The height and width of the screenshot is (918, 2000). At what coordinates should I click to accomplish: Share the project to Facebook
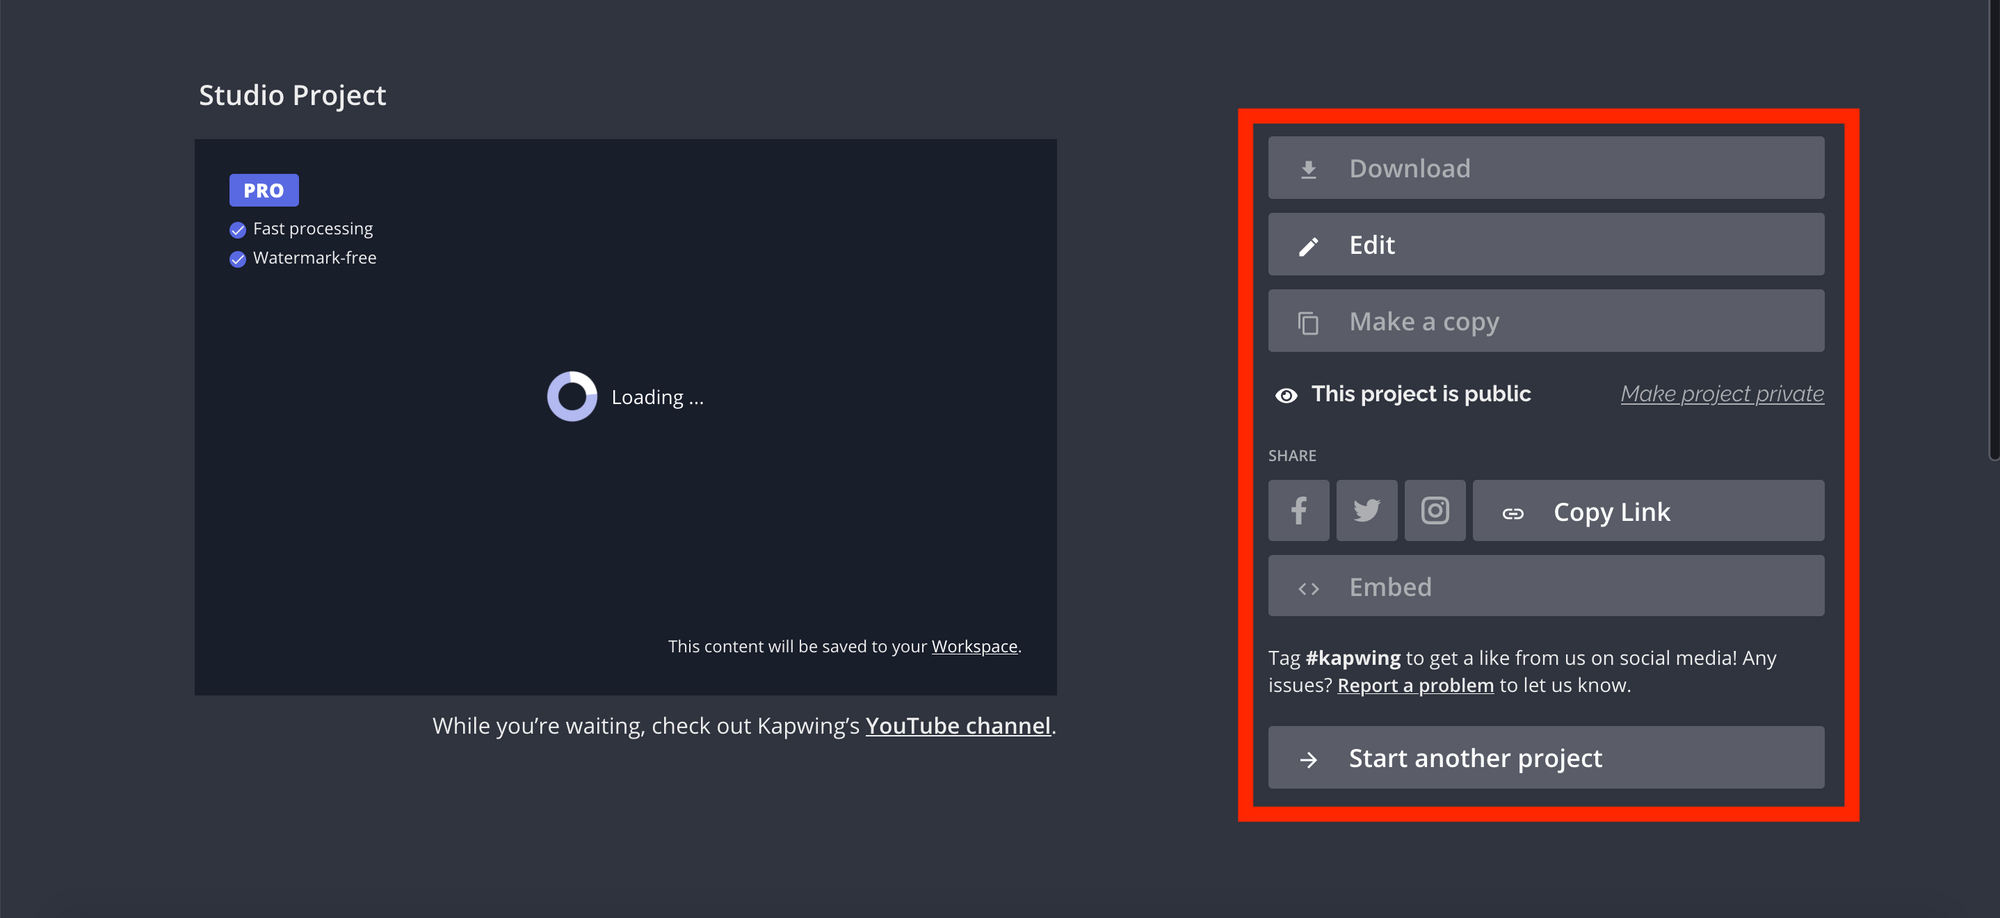click(x=1298, y=510)
